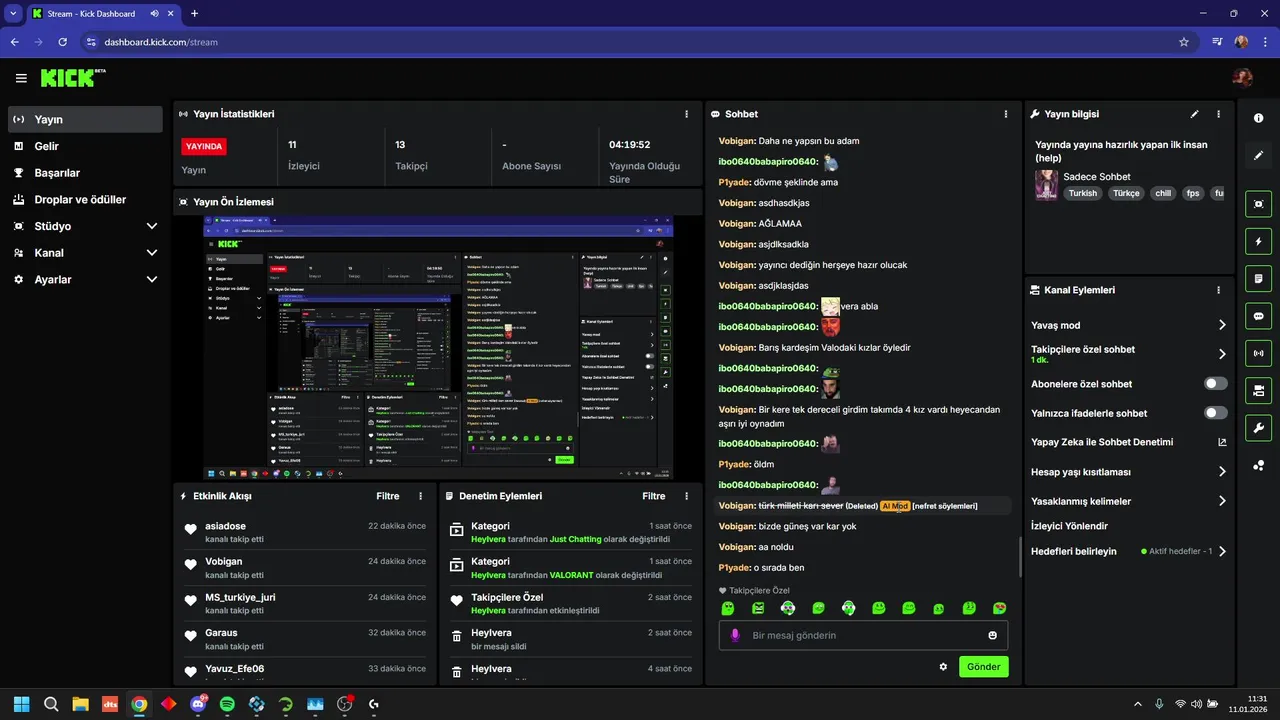Bookmark this page with the star icon
Viewport: 1280px width, 720px height.
tap(1184, 42)
